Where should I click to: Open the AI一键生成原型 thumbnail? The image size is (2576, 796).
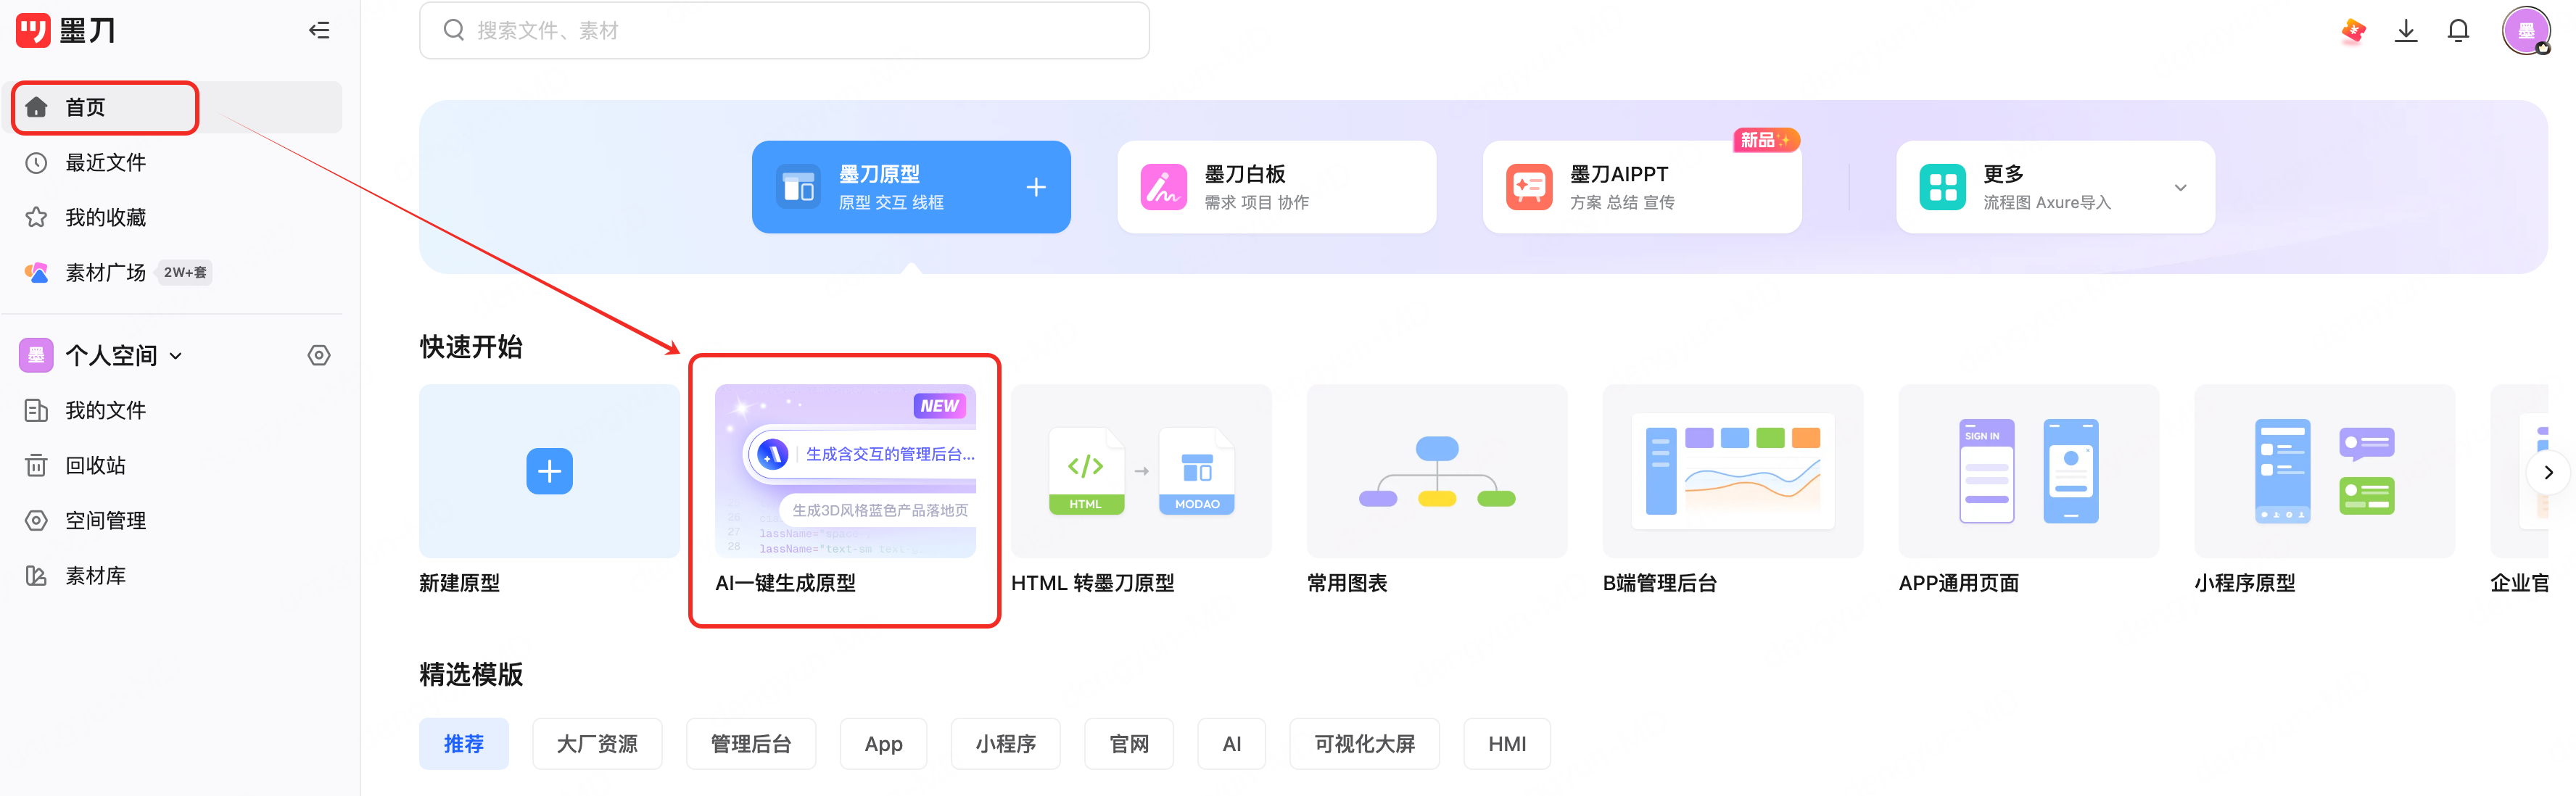pos(845,471)
